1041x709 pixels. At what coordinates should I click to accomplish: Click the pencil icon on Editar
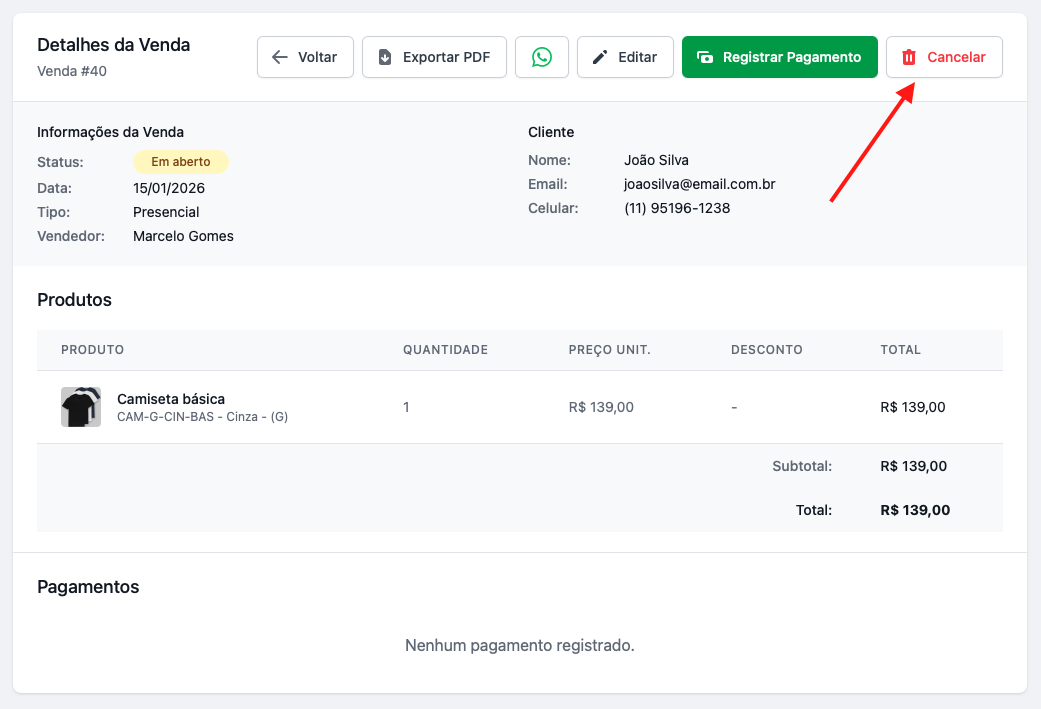[600, 57]
